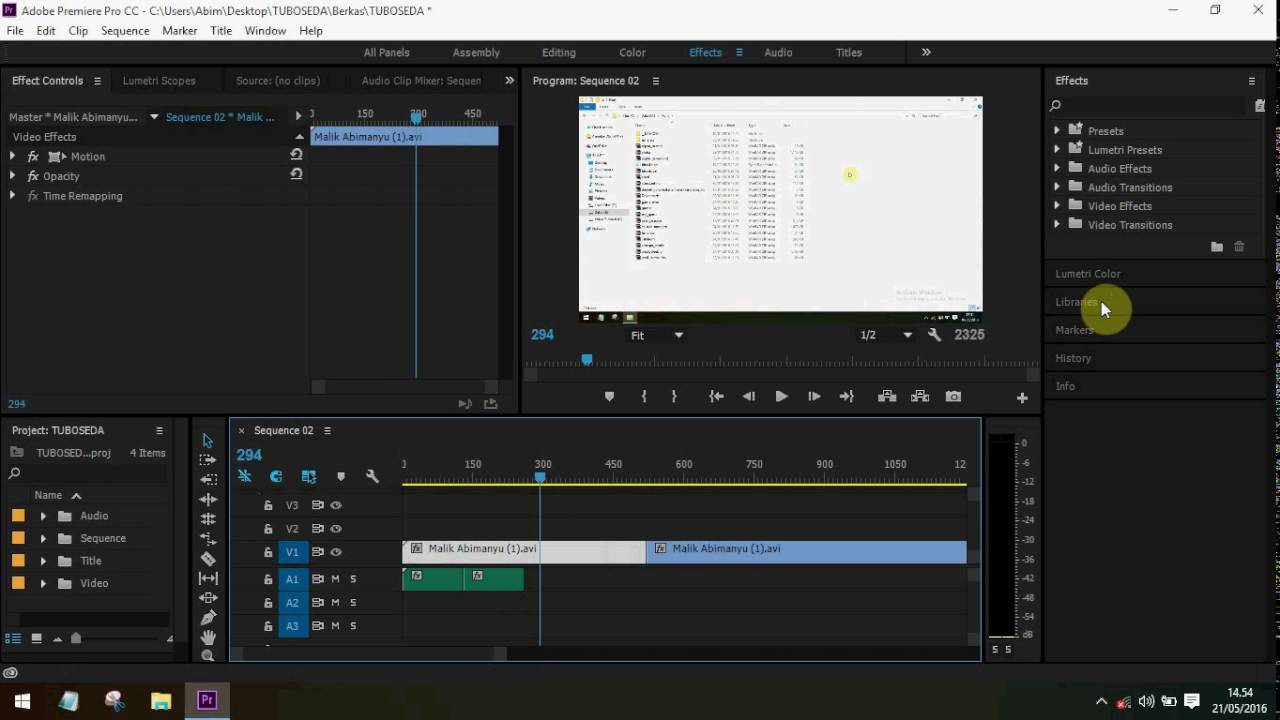1280x720 pixels.
Task: Open the Fit zoom level dropdown
Action: click(656, 335)
